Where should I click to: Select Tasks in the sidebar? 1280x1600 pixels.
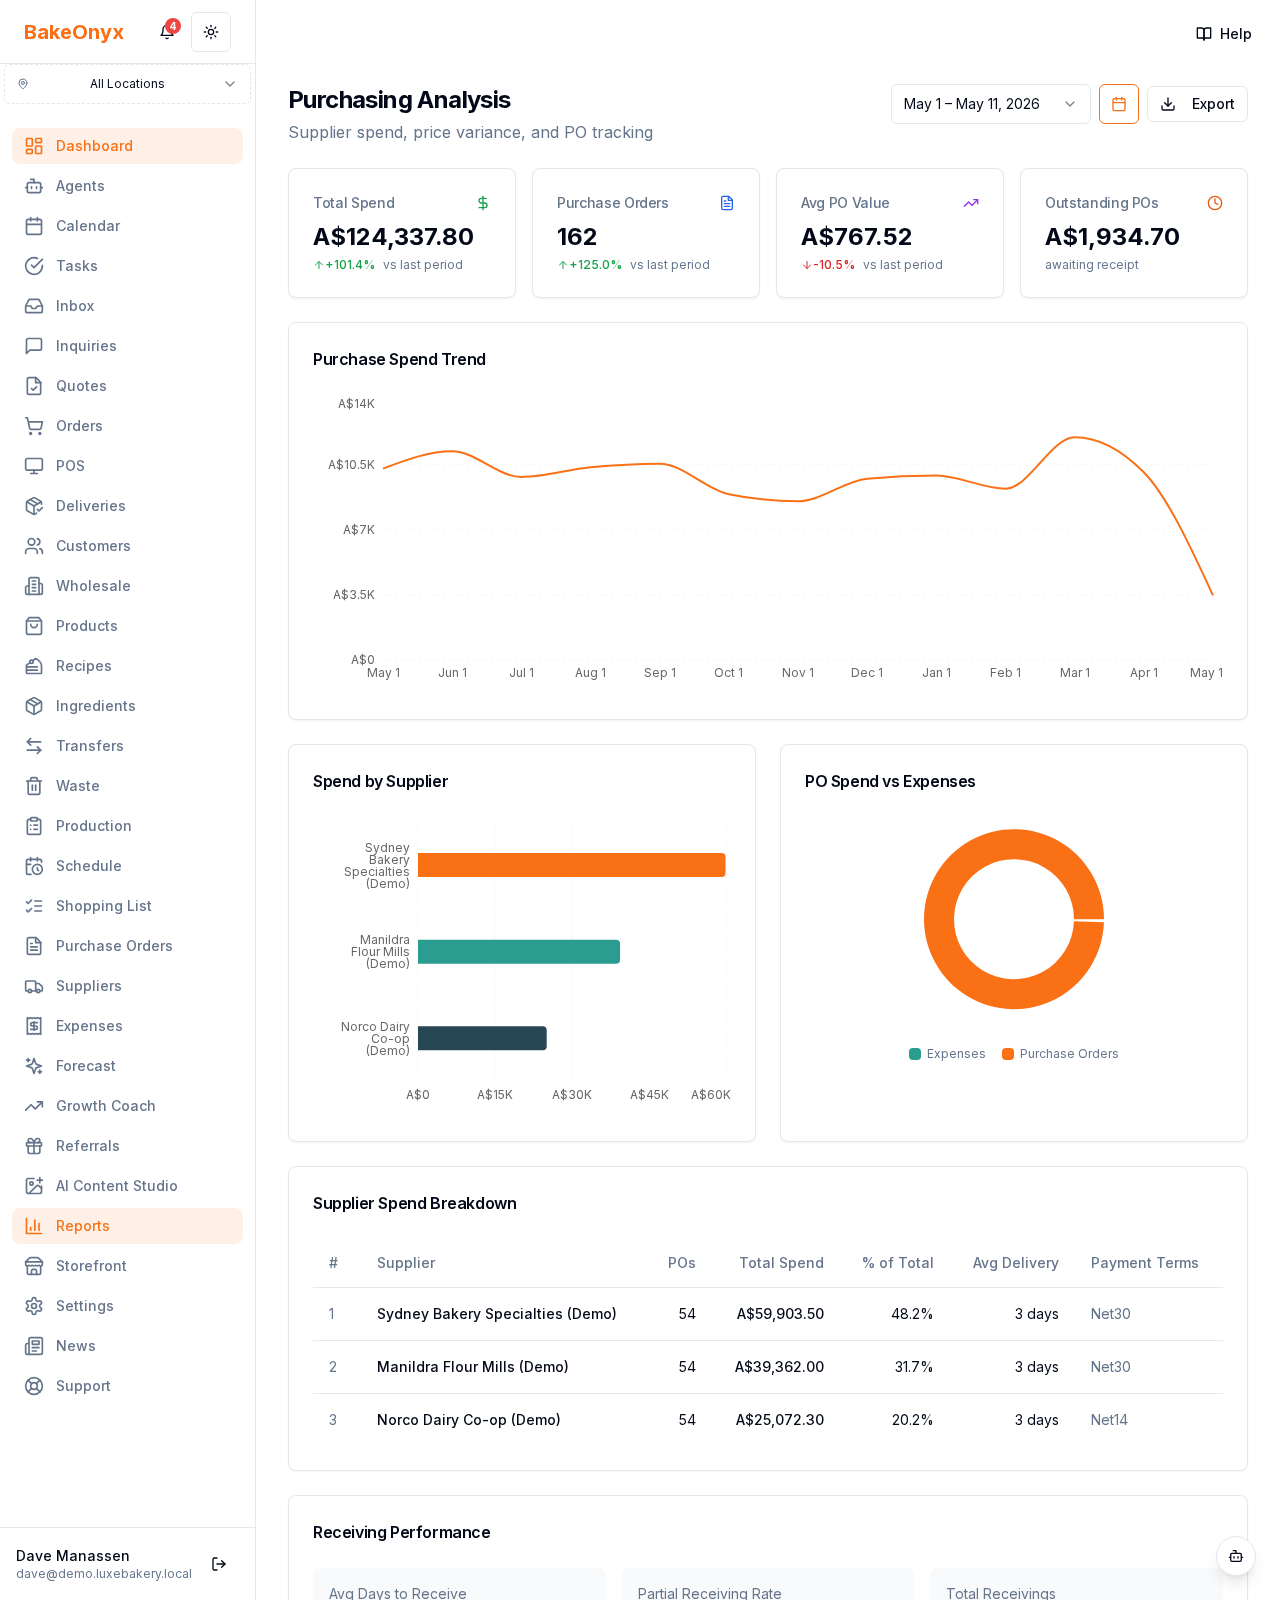tap(127, 266)
